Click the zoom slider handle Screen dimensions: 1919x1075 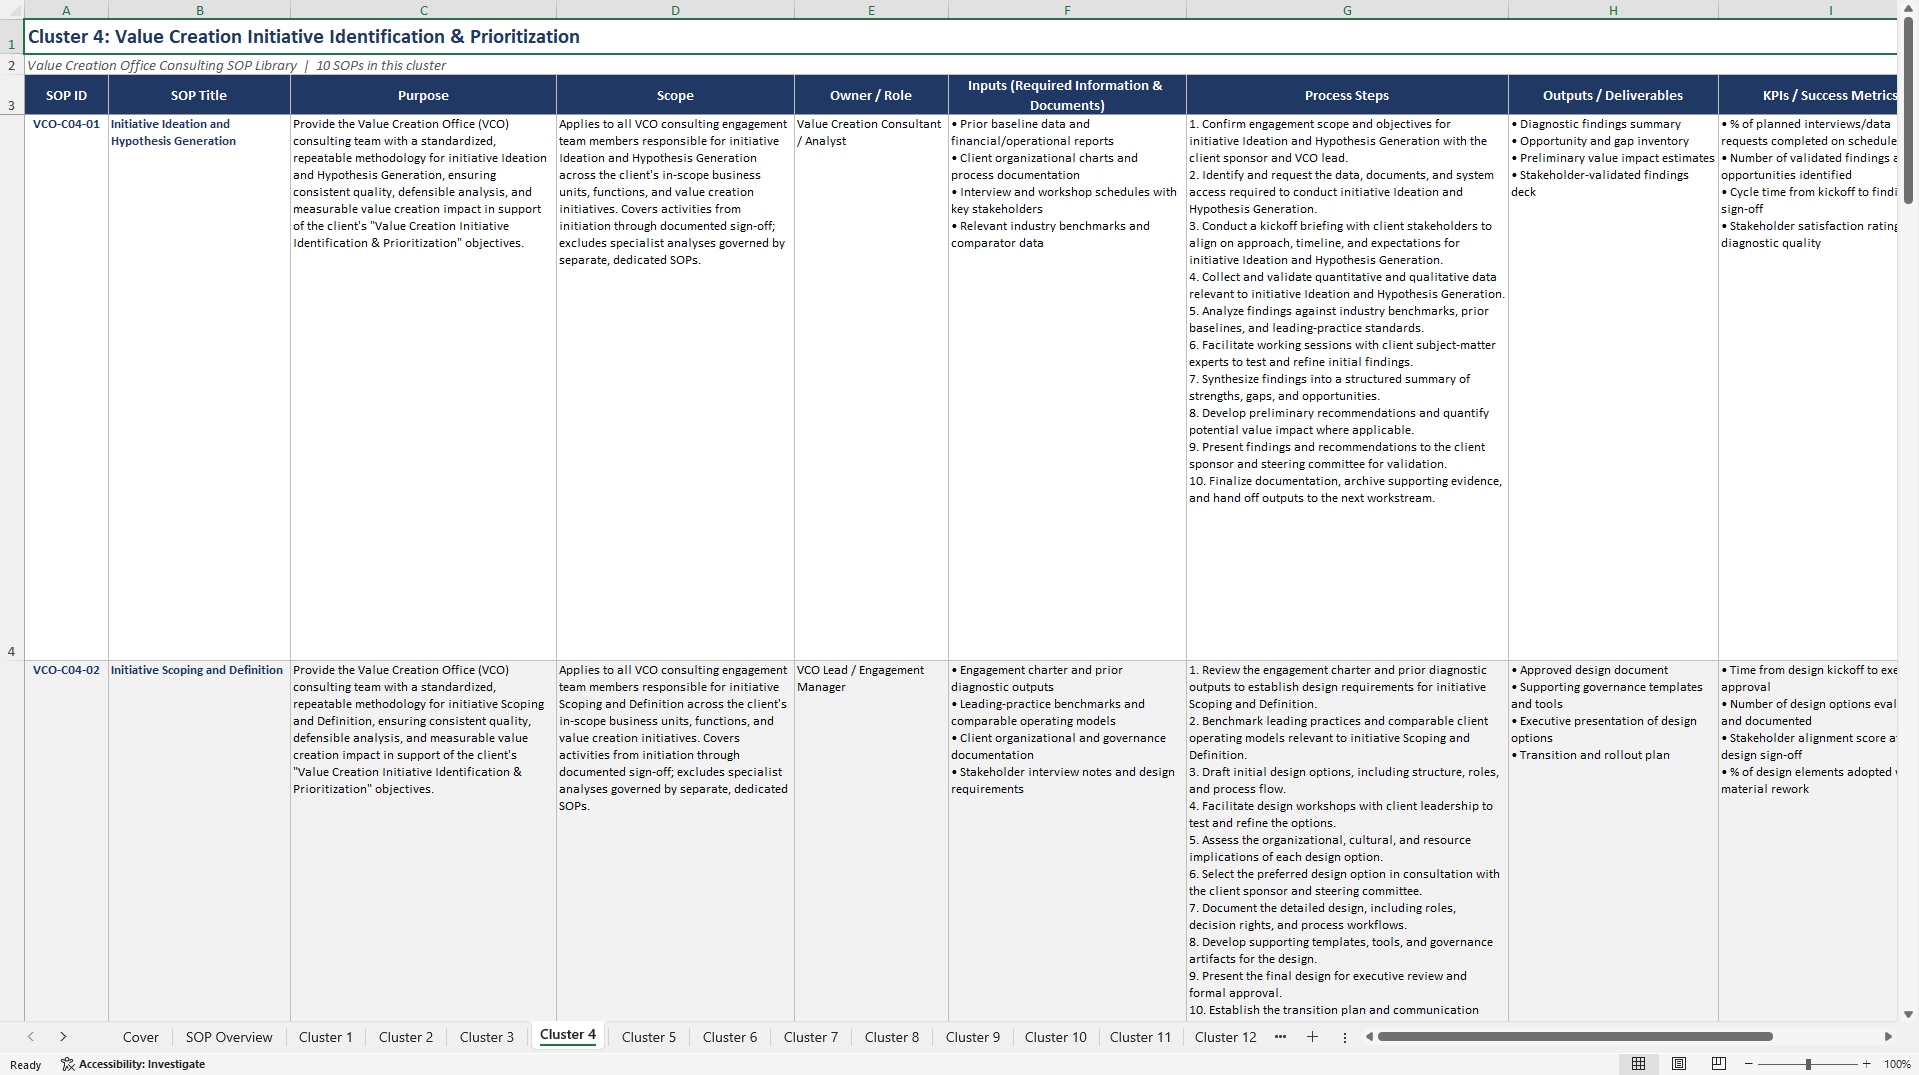tap(1808, 1064)
